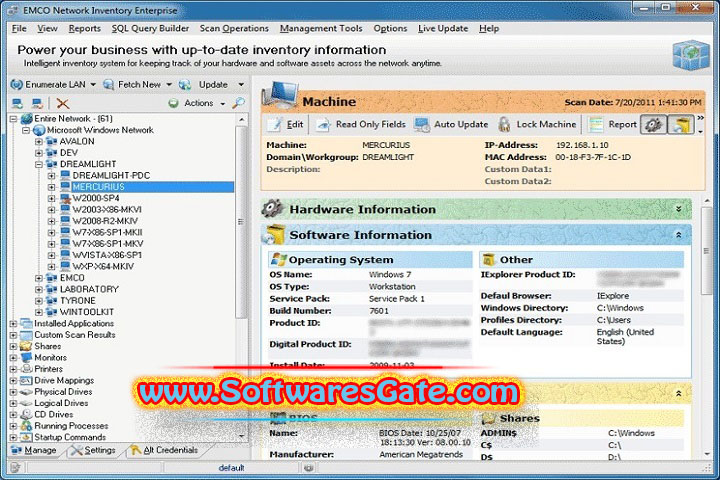Click the Physical Drives tree icon
Screen dimensions: 720x480
tap(26, 392)
